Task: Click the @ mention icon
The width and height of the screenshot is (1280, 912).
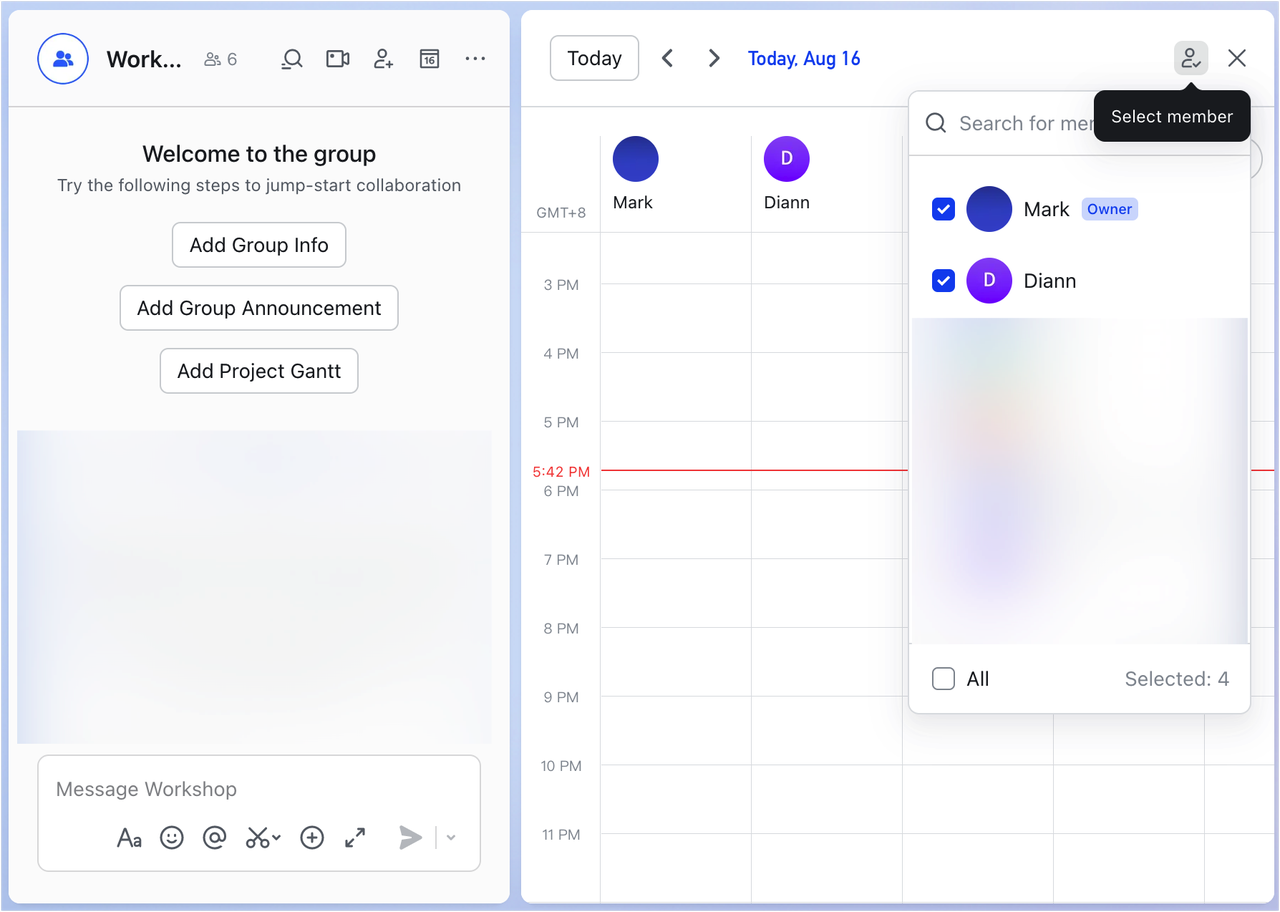Action: pos(214,837)
